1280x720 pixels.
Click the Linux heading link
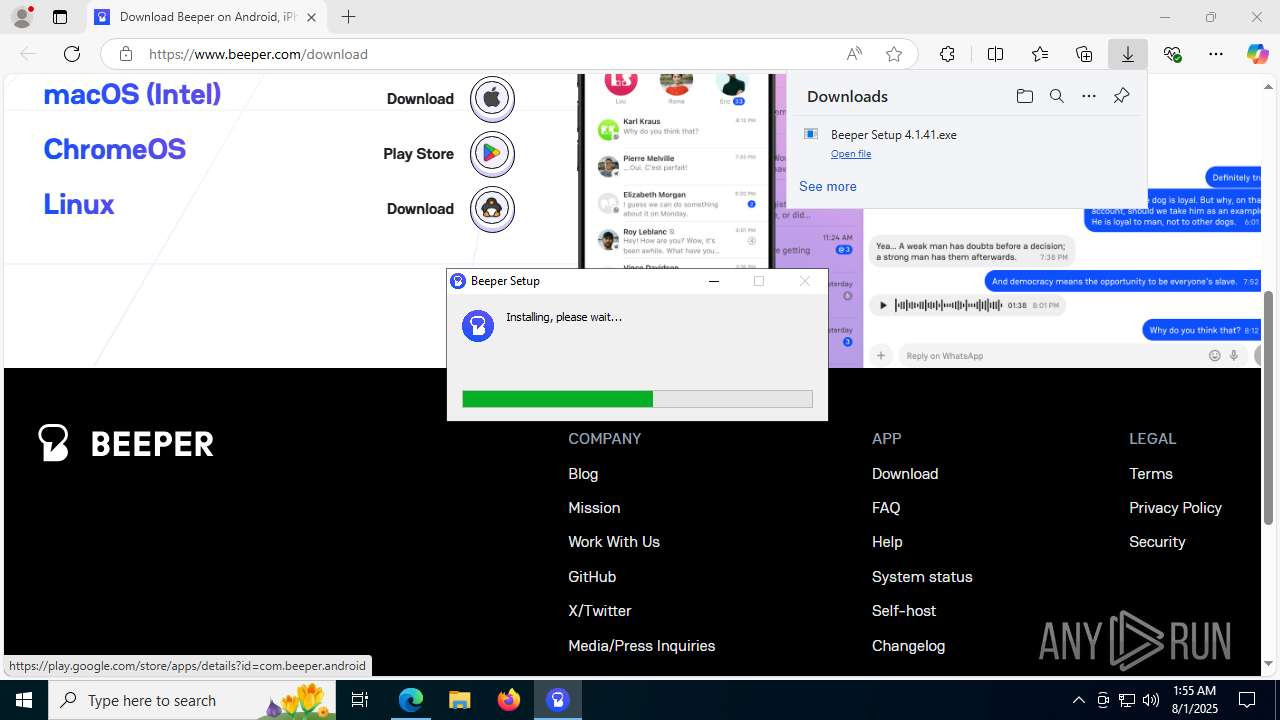coord(79,204)
